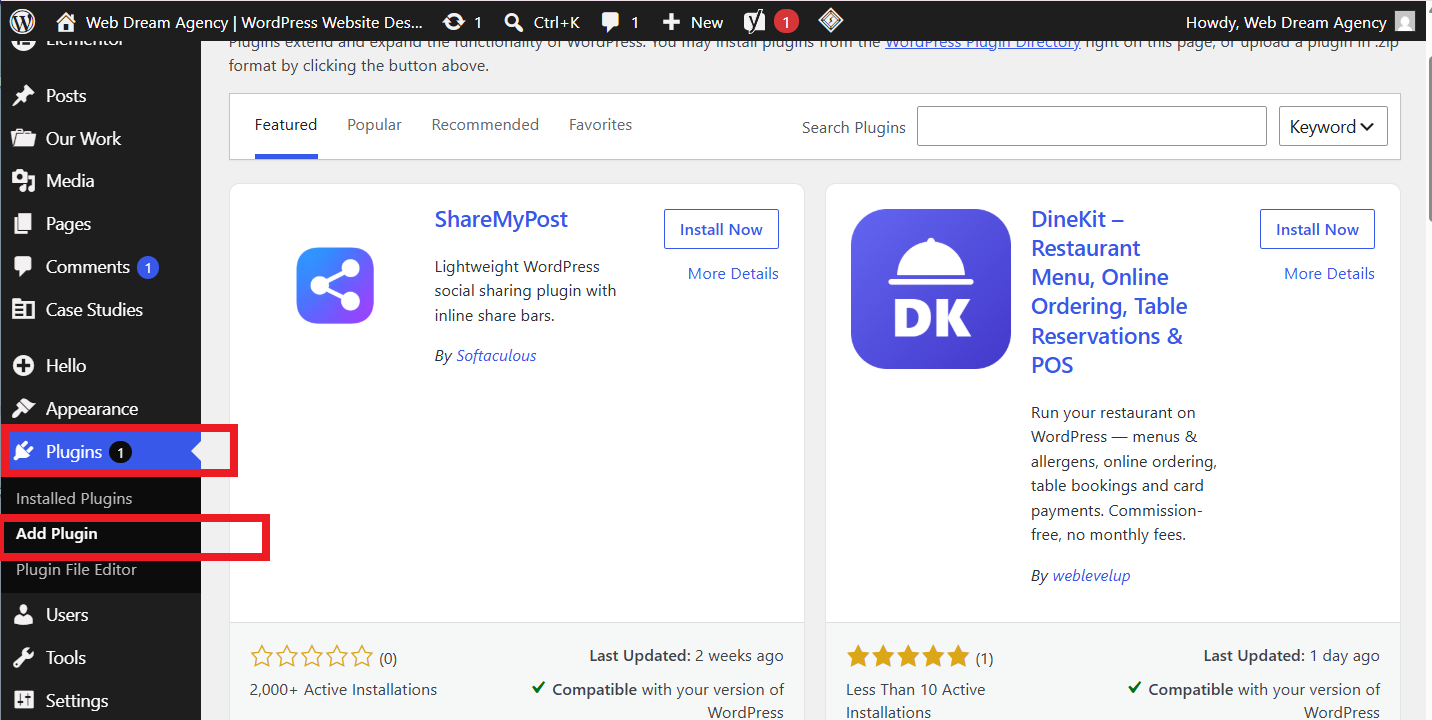Image resolution: width=1432 pixels, height=720 pixels.
Task: Open the updates icon in admin bar
Action: tap(453, 22)
